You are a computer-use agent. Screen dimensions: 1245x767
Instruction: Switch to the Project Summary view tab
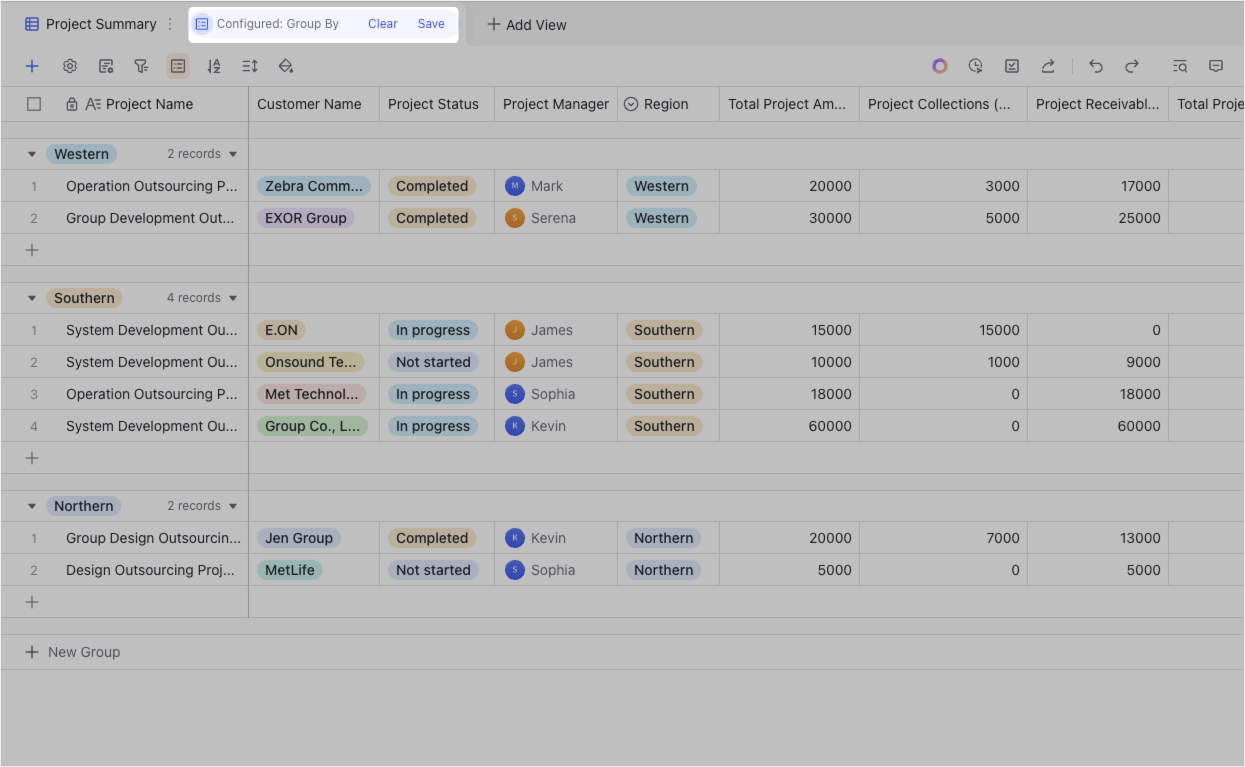point(91,24)
